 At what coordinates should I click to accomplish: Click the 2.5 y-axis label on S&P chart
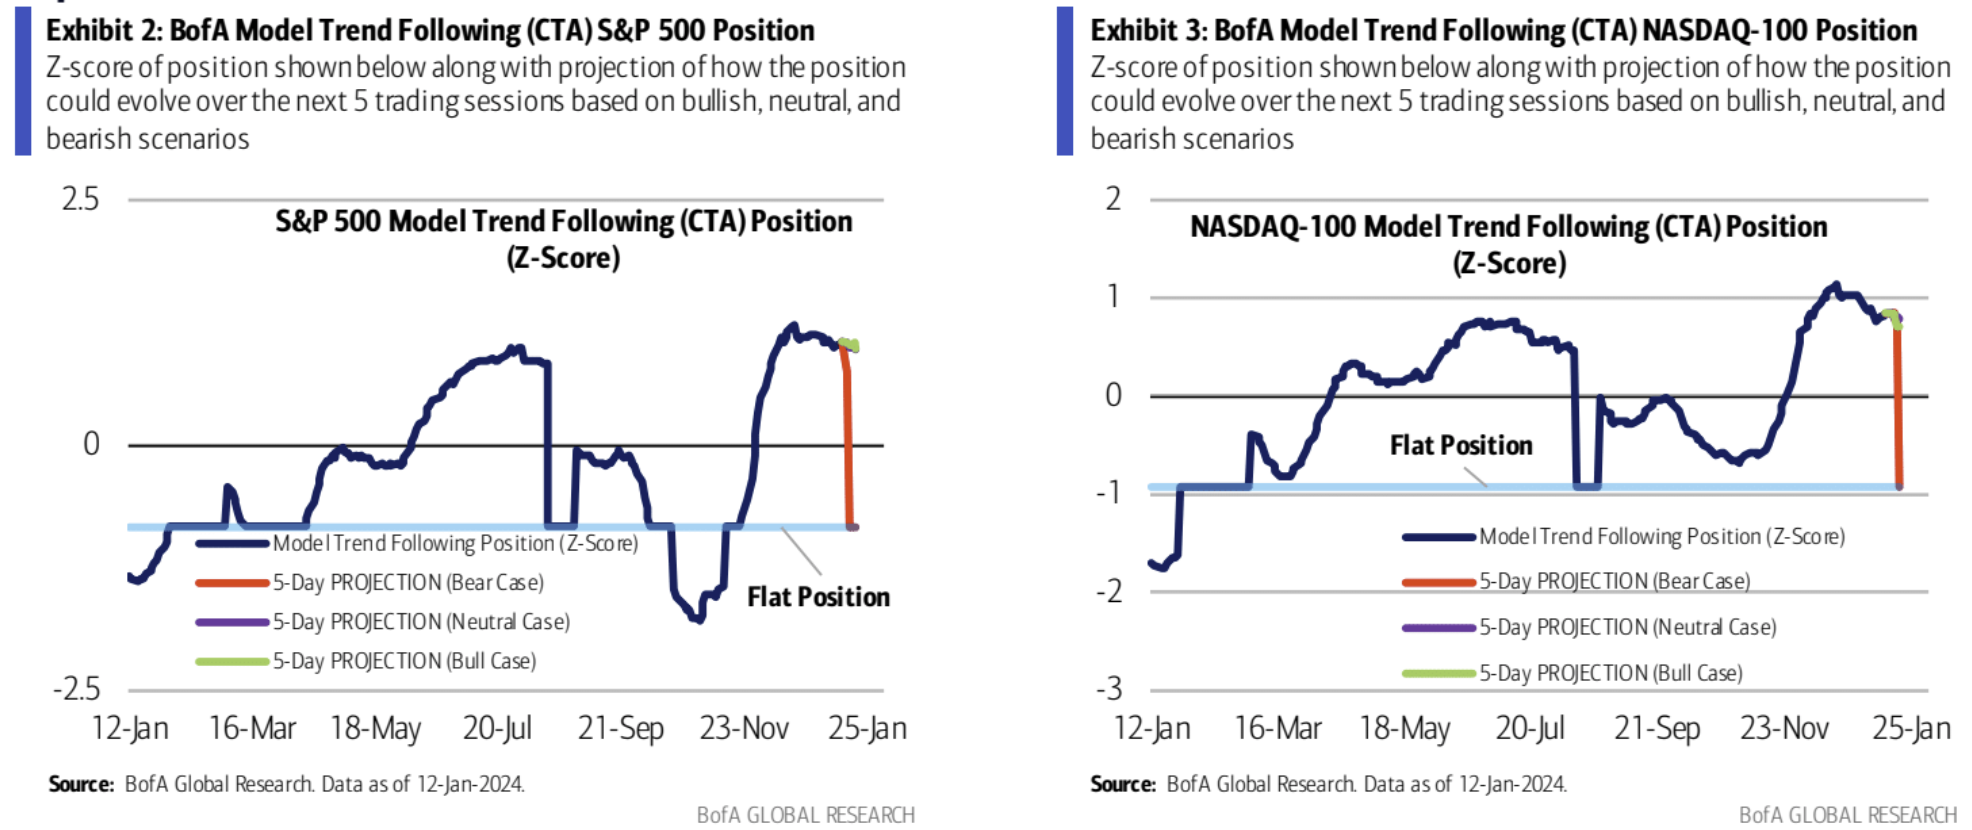(80, 199)
